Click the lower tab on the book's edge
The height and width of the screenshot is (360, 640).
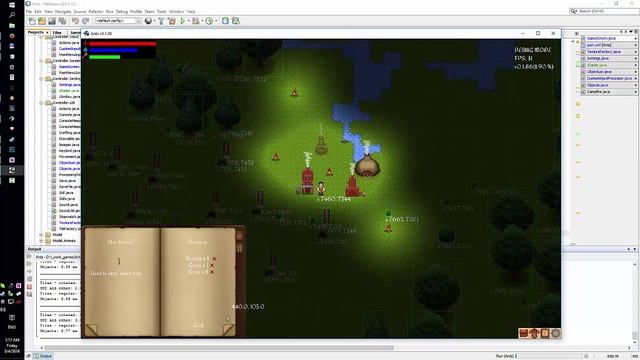[x=240, y=247]
